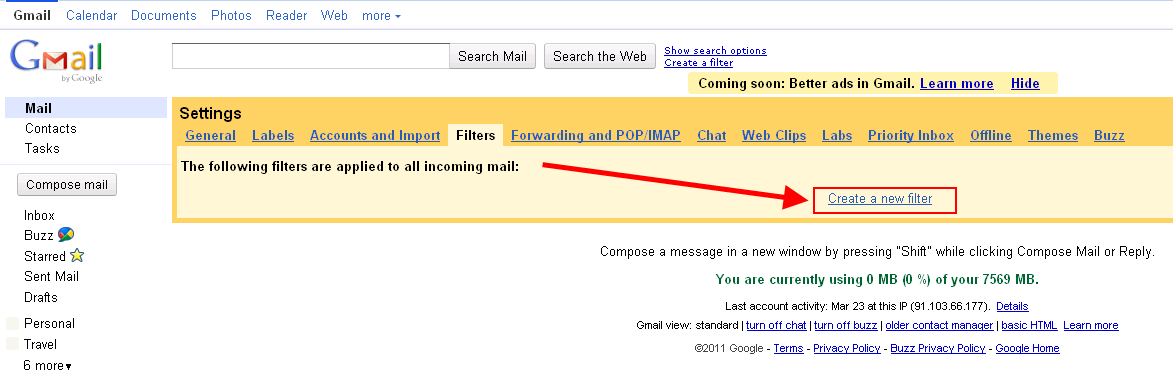Open the Themes settings tab
This screenshot has height=381, width=1173.
pyautogui.click(x=1053, y=135)
